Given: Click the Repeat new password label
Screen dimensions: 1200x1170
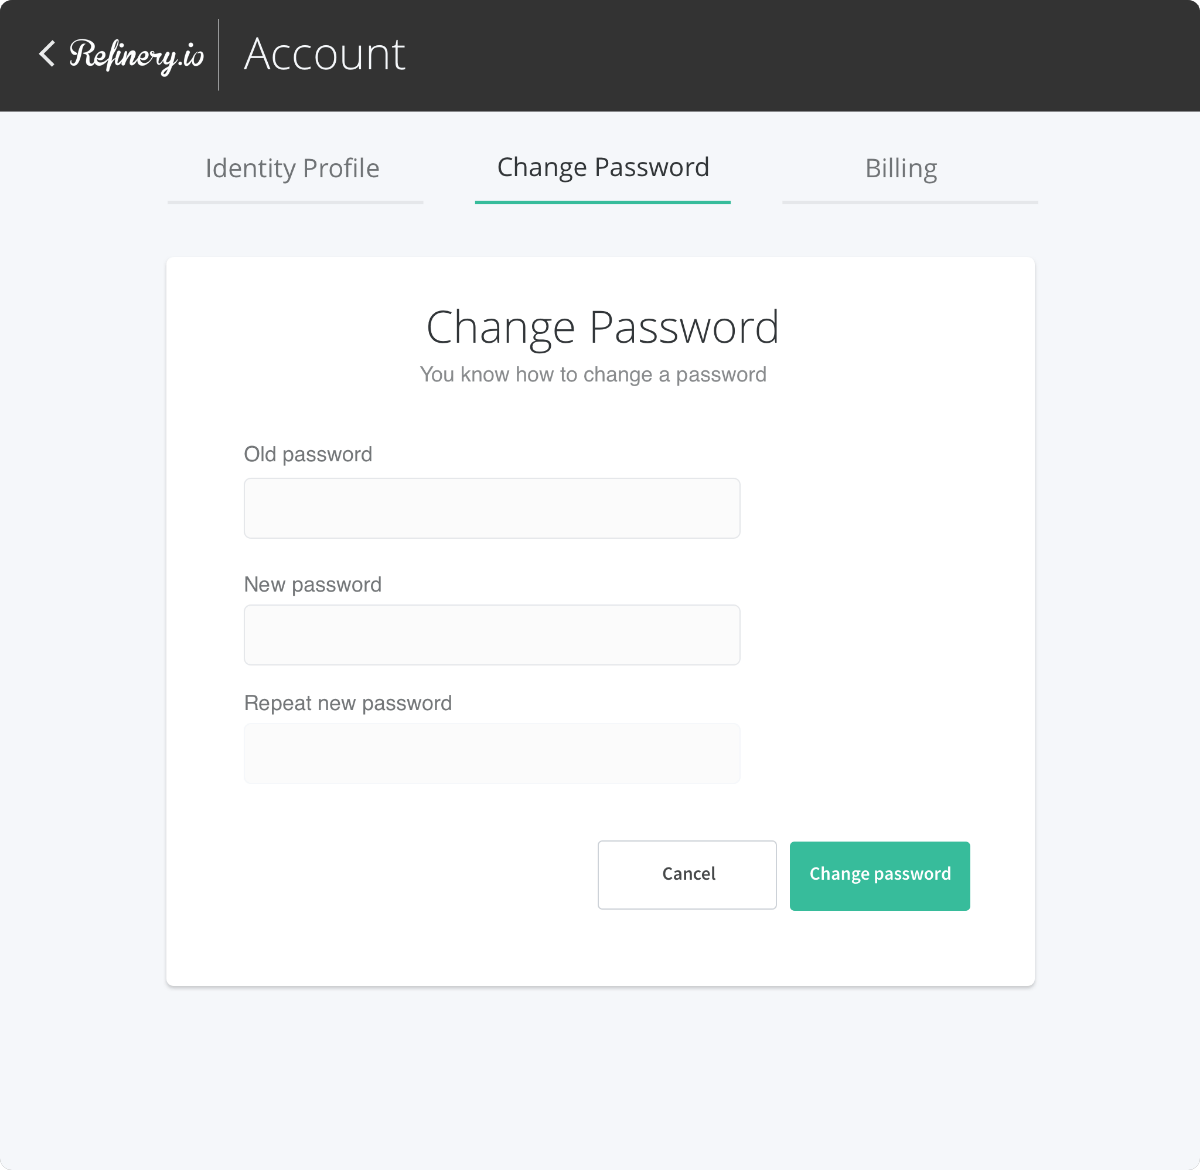Looking at the screenshot, I should point(348,703).
